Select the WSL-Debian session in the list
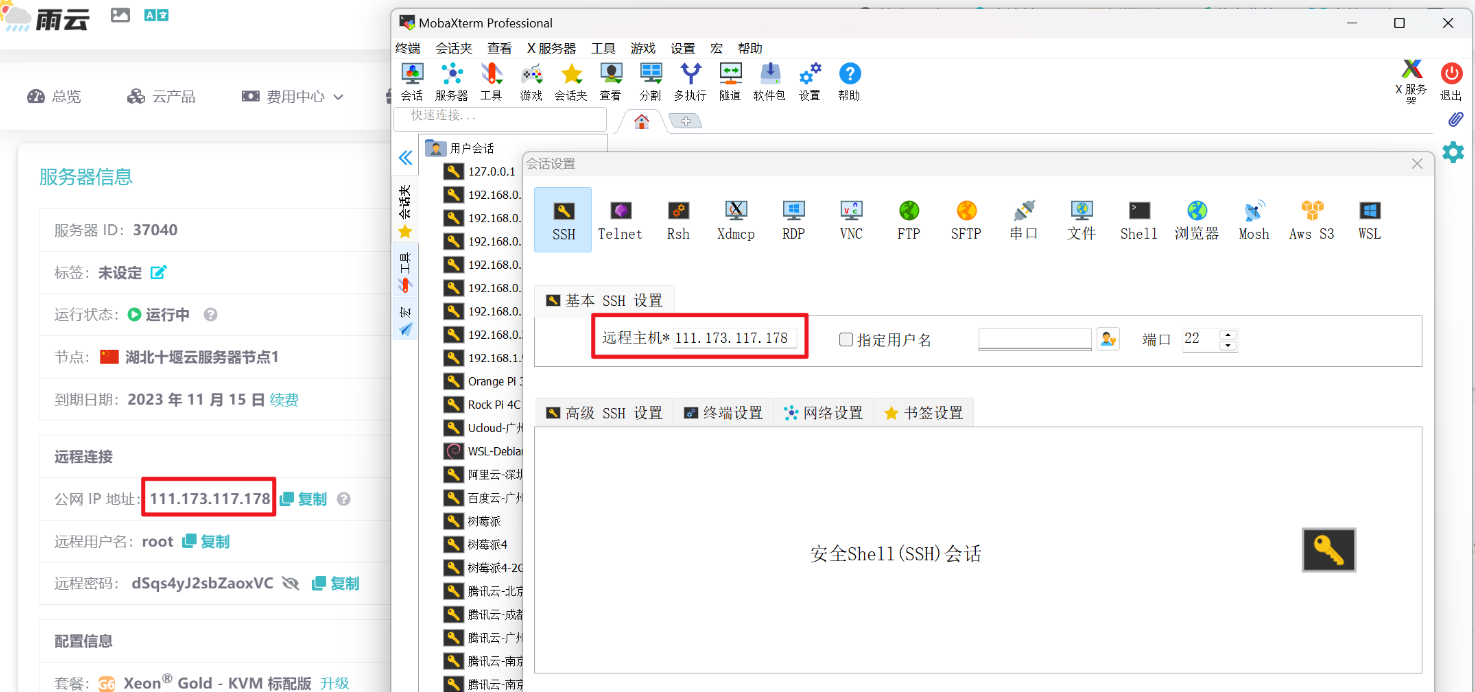The height and width of the screenshot is (692, 1475). (x=482, y=451)
